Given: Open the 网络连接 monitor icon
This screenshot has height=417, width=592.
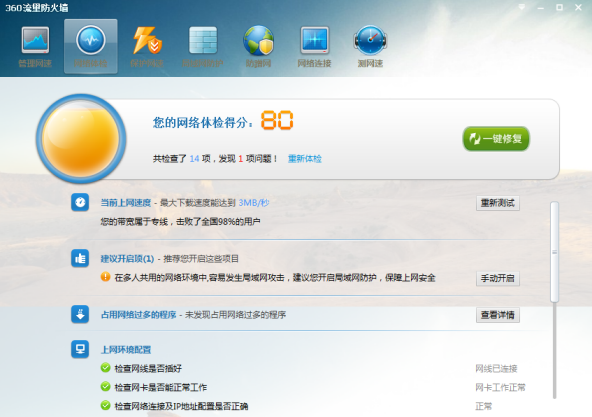Looking at the screenshot, I should (x=314, y=46).
